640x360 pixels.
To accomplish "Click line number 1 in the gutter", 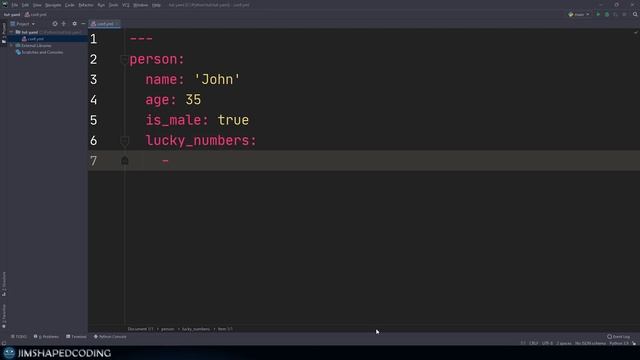I will [93, 39].
